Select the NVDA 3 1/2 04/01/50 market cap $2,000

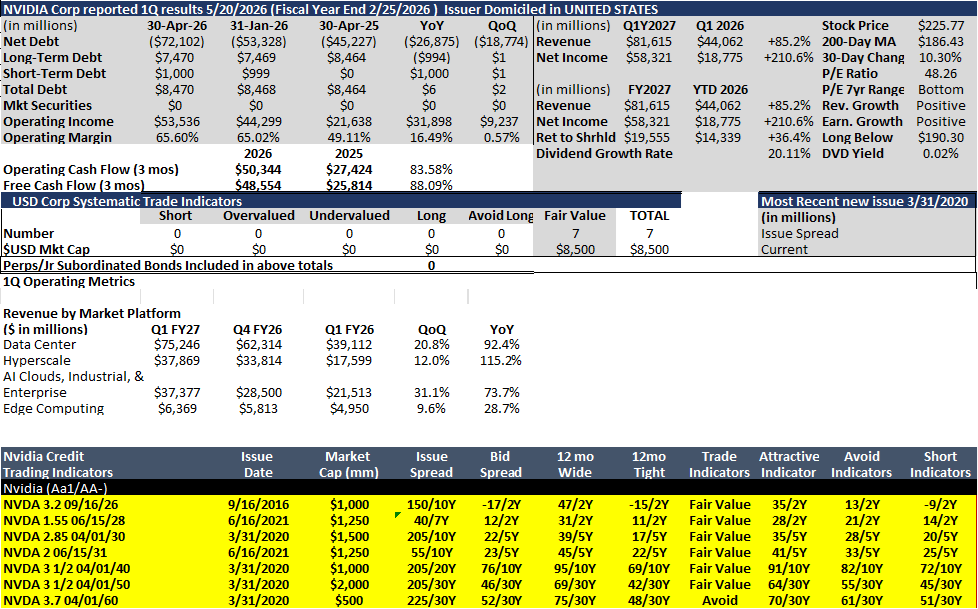coord(350,585)
